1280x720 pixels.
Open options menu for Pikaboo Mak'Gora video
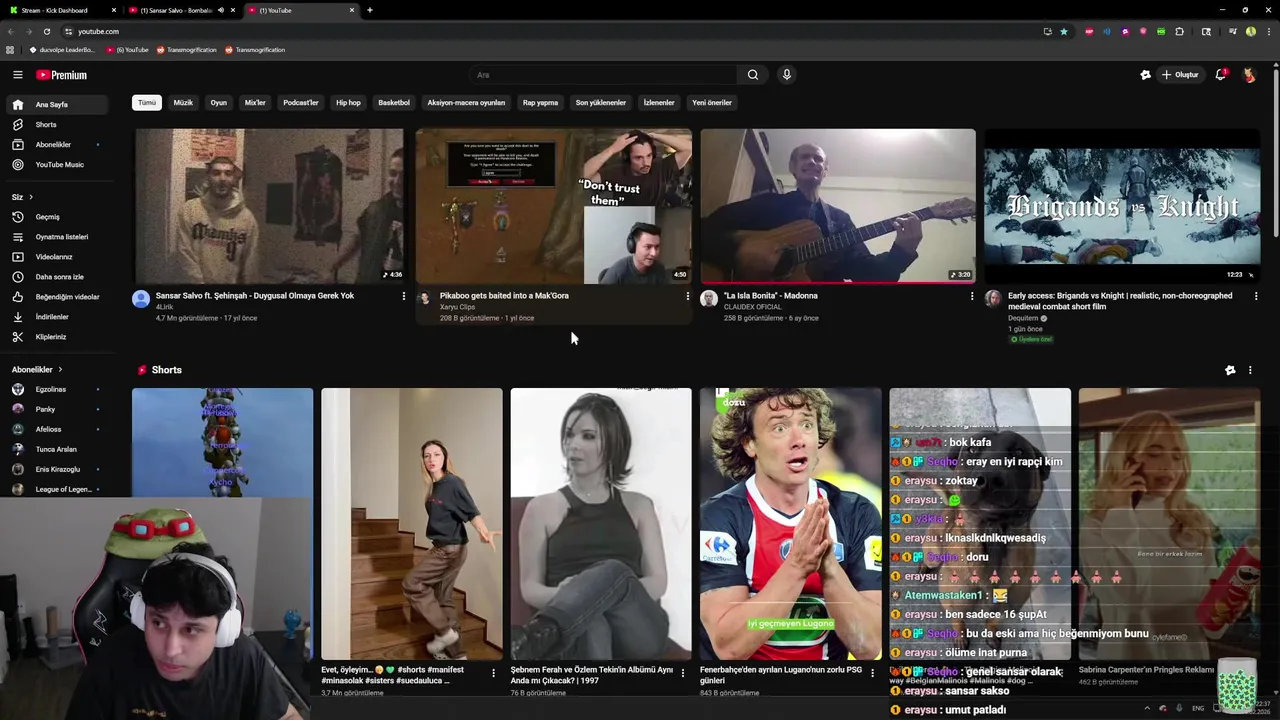coord(687,296)
